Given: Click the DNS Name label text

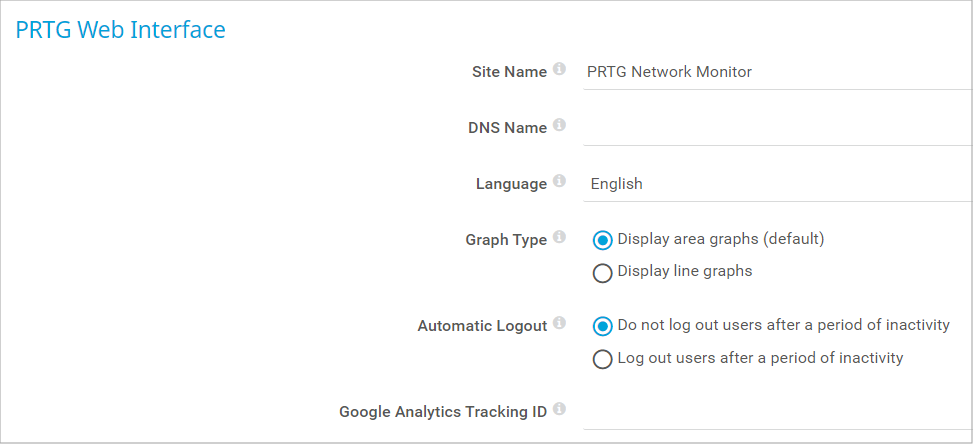Looking at the screenshot, I should pyautogui.click(x=507, y=128).
